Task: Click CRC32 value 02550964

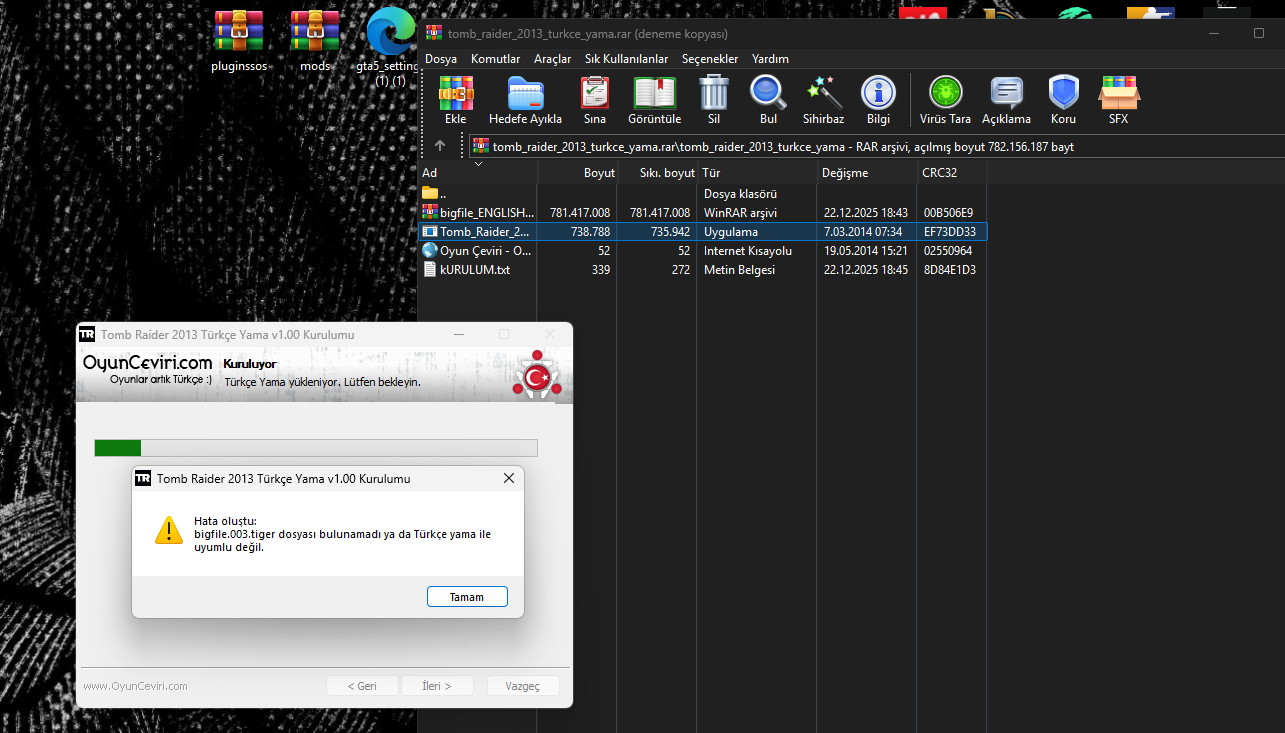Action: point(948,251)
